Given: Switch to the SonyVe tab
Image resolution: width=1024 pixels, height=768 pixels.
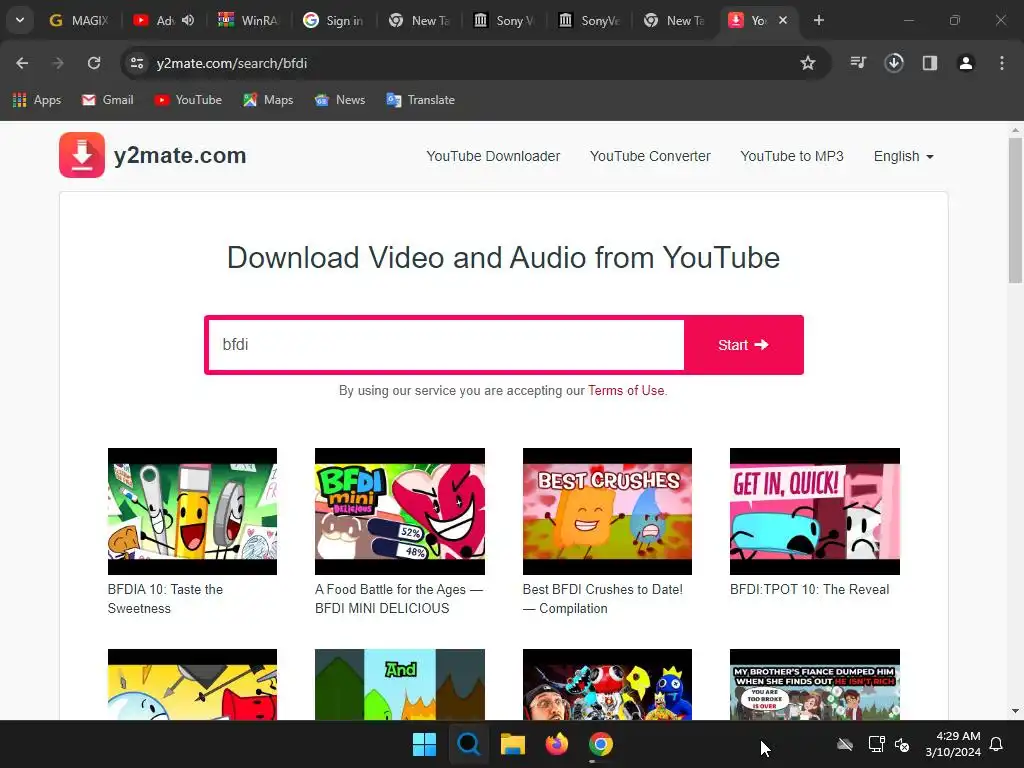Looking at the screenshot, I should click(x=588, y=20).
